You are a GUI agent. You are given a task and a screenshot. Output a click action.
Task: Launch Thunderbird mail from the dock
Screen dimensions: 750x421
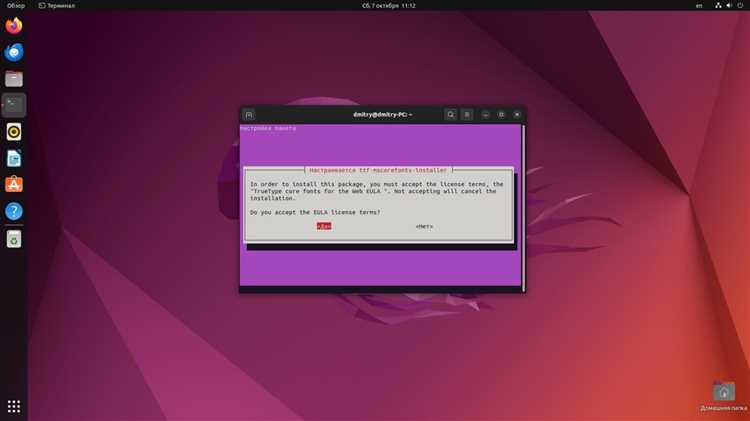coord(14,52)
